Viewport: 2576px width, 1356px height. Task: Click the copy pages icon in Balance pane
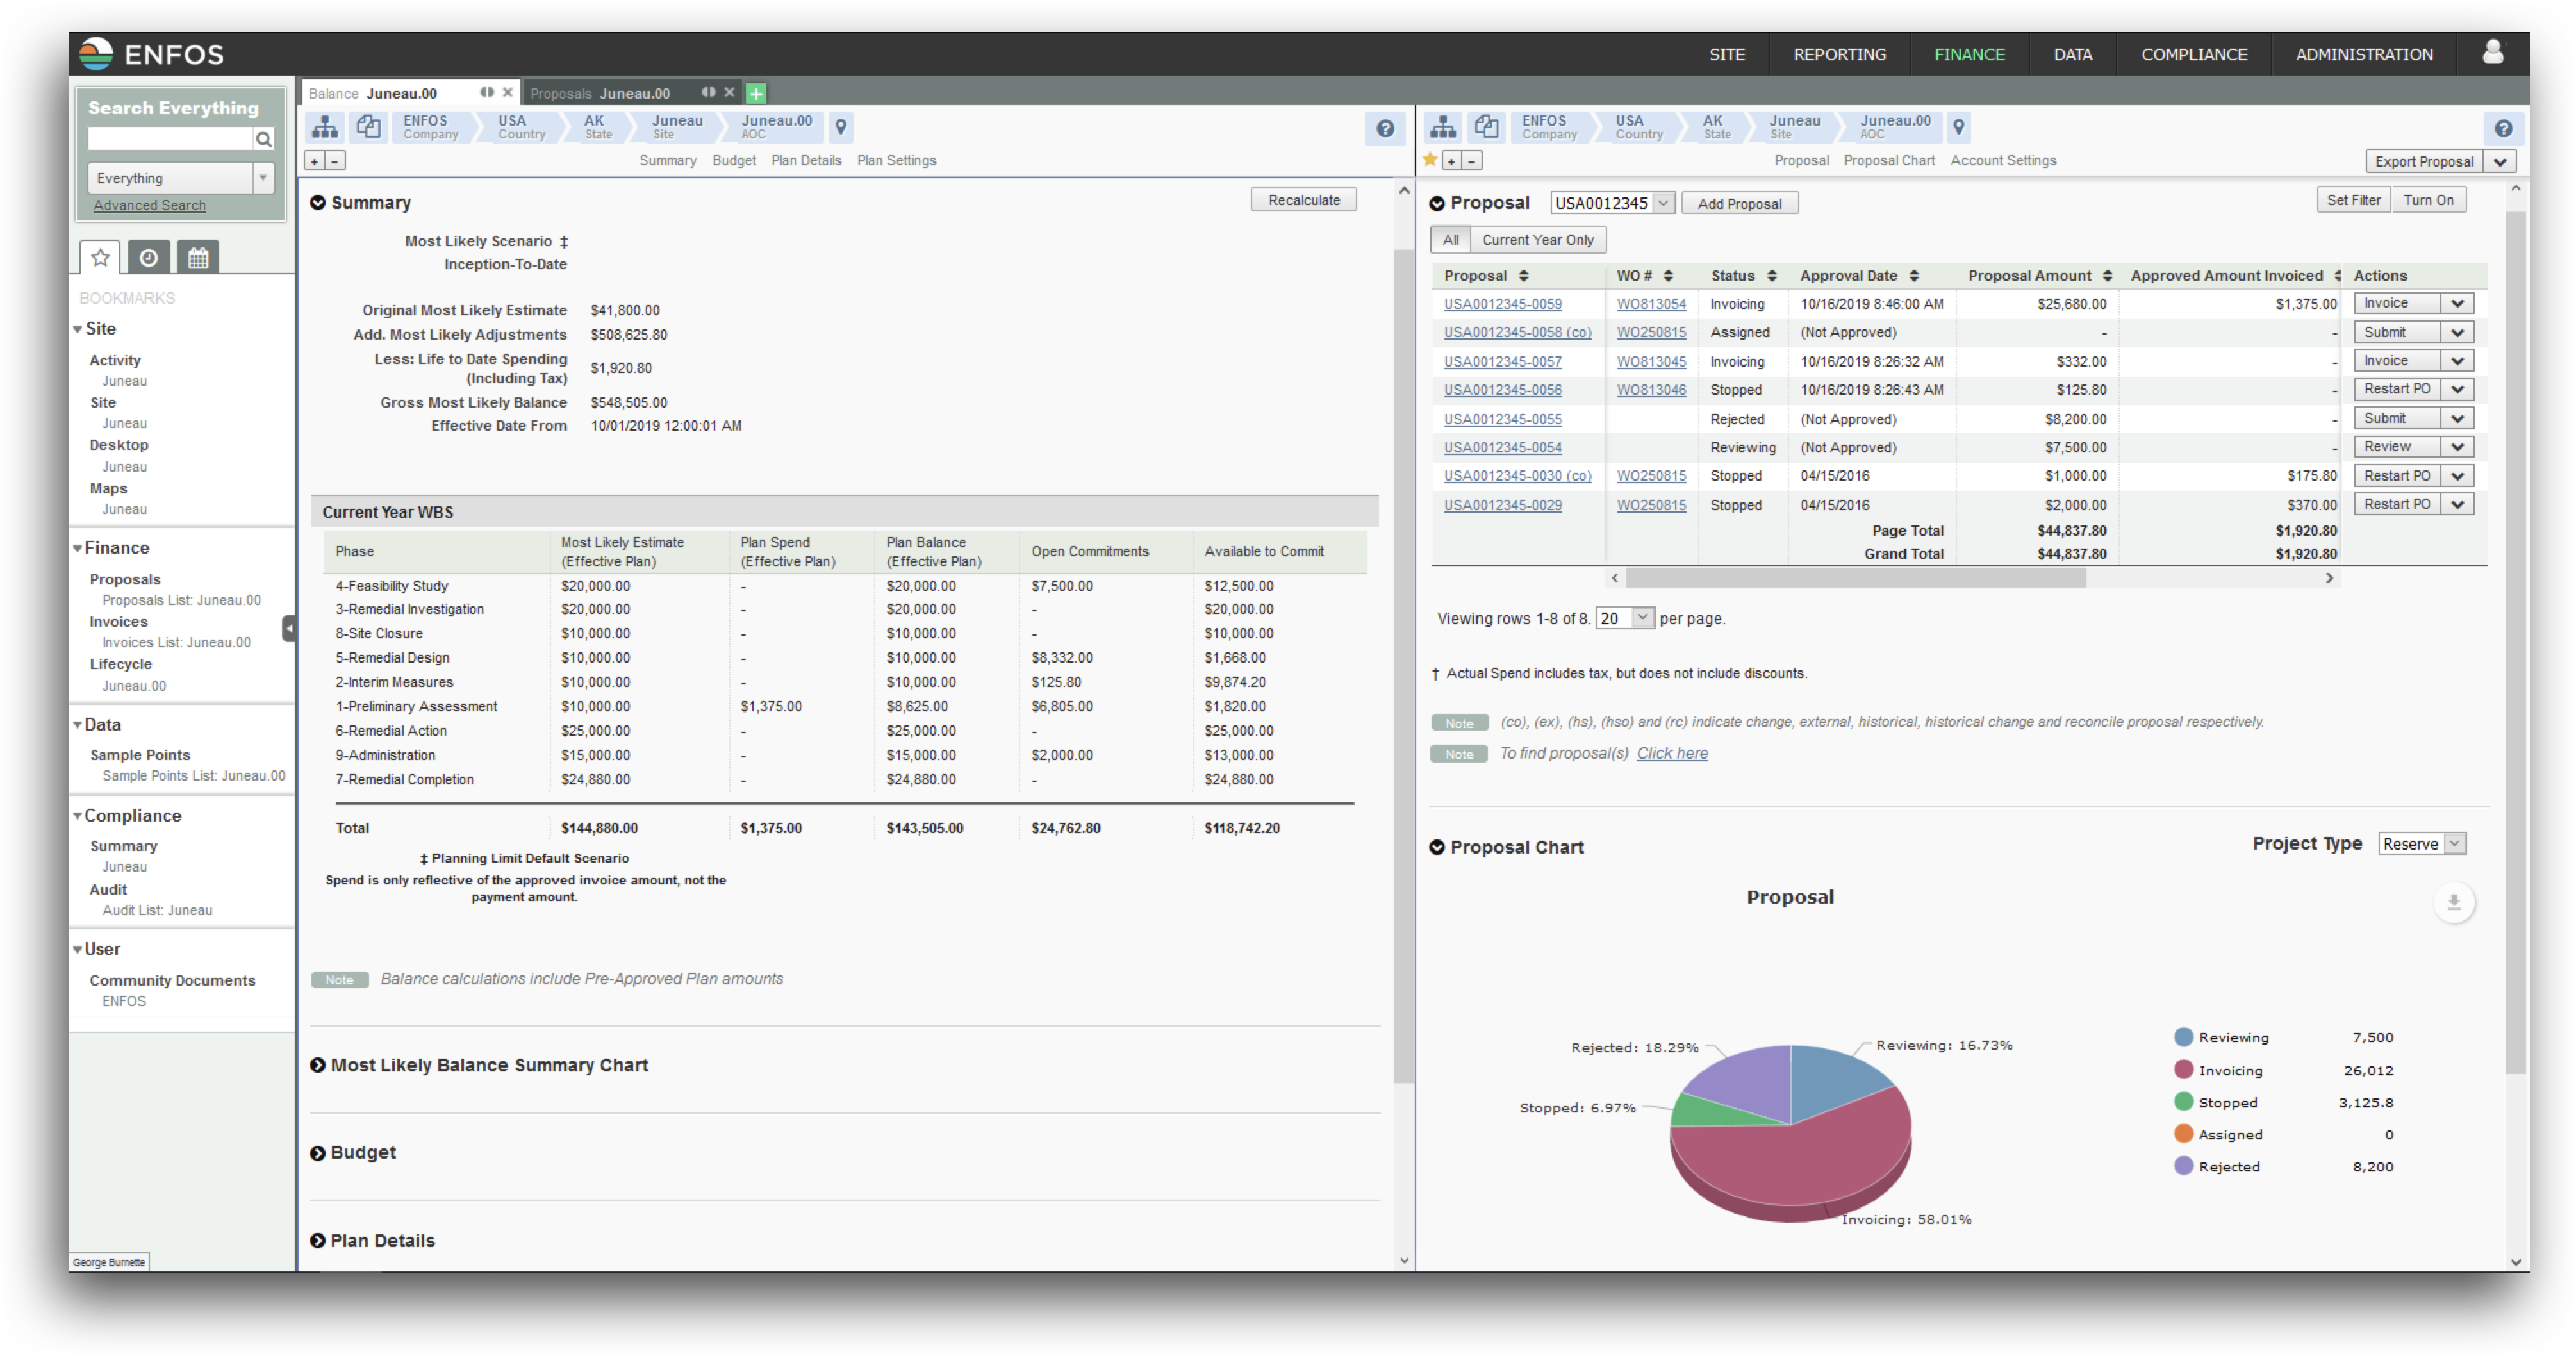coord(369,127)
